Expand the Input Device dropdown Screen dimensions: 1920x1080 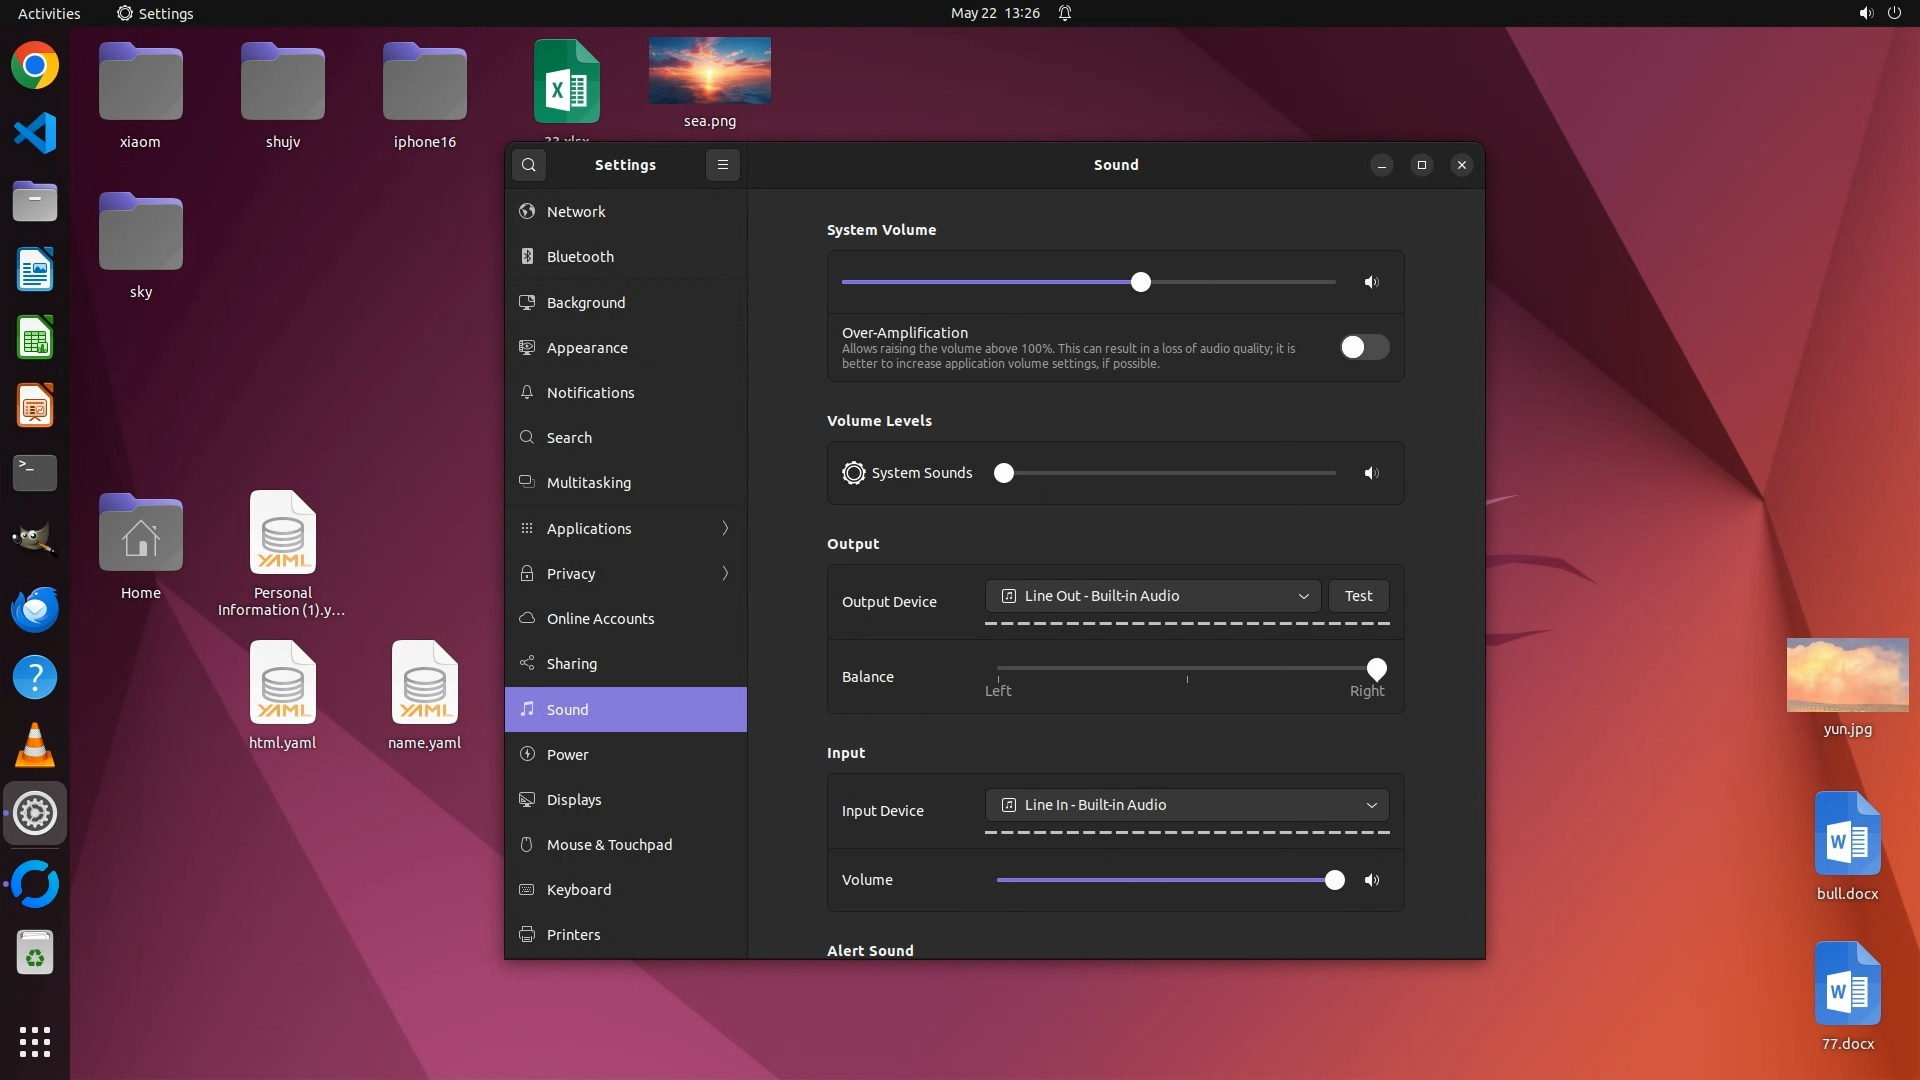pyautogui.click(x=1187, y=805)
